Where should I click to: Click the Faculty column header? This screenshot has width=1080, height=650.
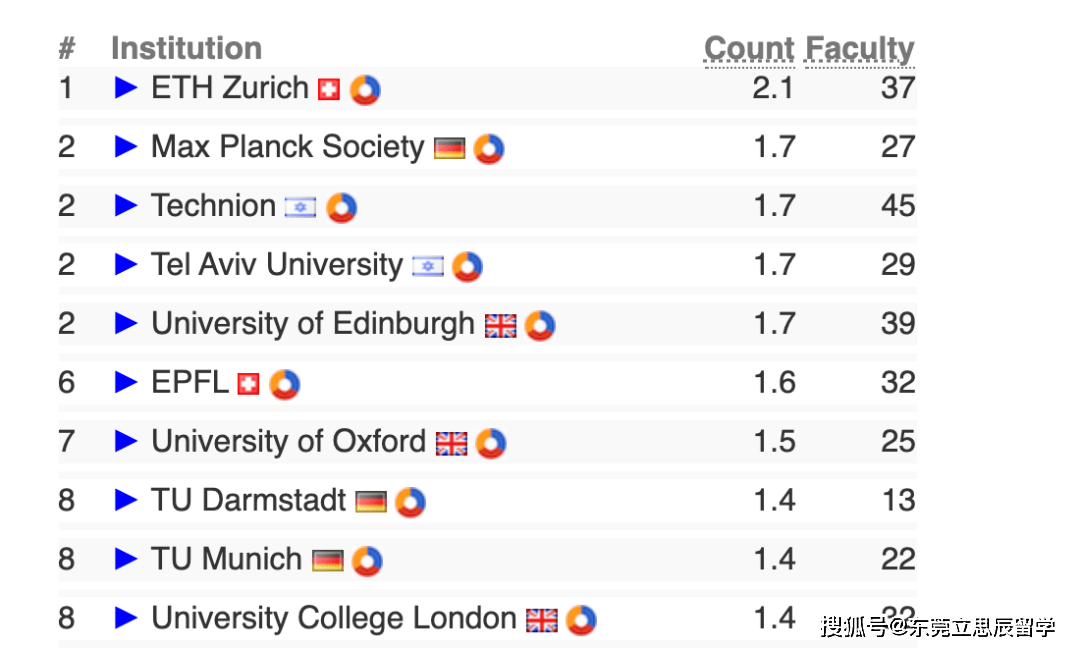coord(860,48)
